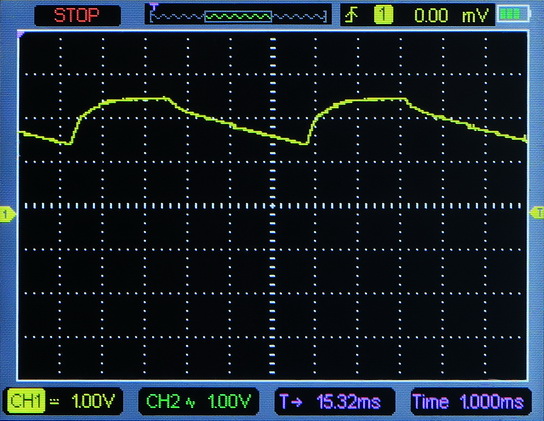Select the CH2 1.00V scale value

229,402
